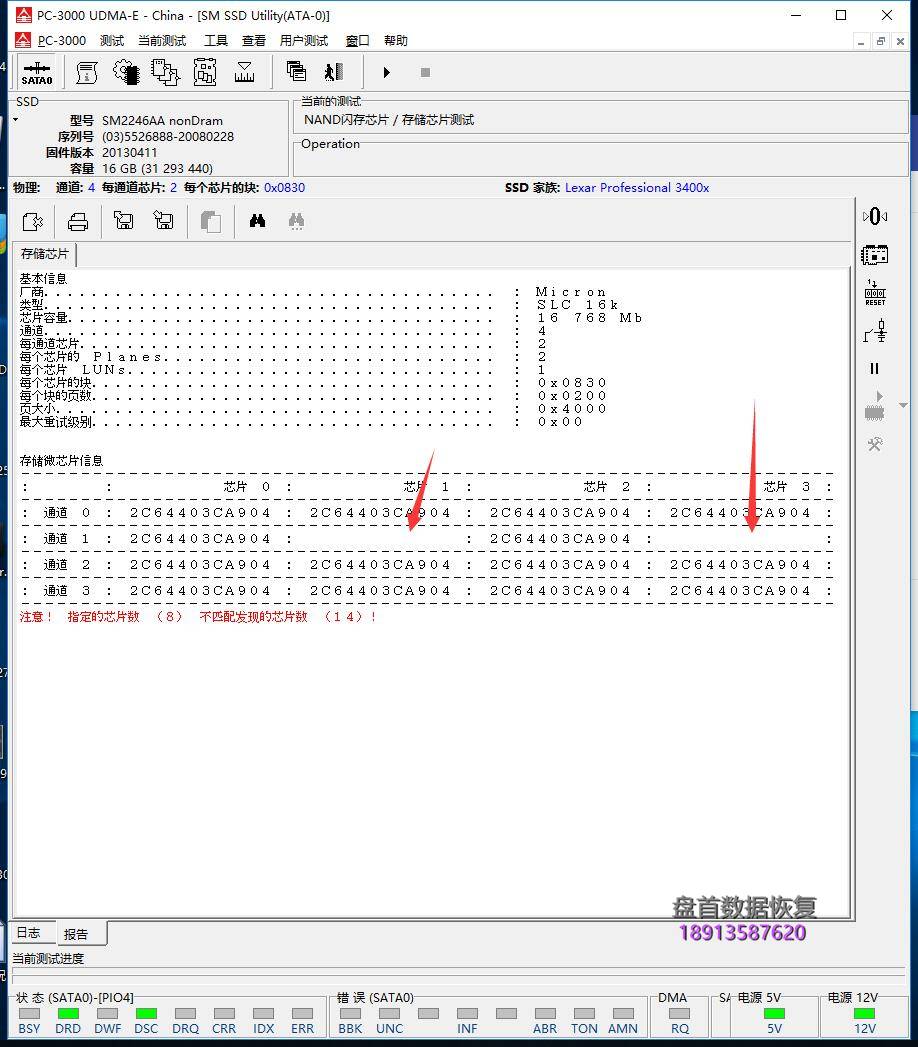Screen dimensions: 918x1047
Task: Open the PC-3000 menu
Action: click(x=61, y=41)
